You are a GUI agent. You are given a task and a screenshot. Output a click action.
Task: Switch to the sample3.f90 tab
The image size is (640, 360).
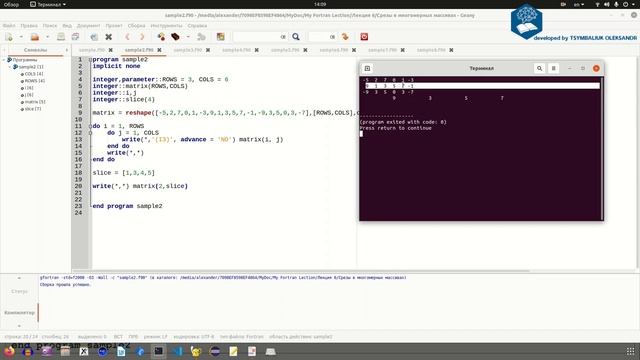188,50
